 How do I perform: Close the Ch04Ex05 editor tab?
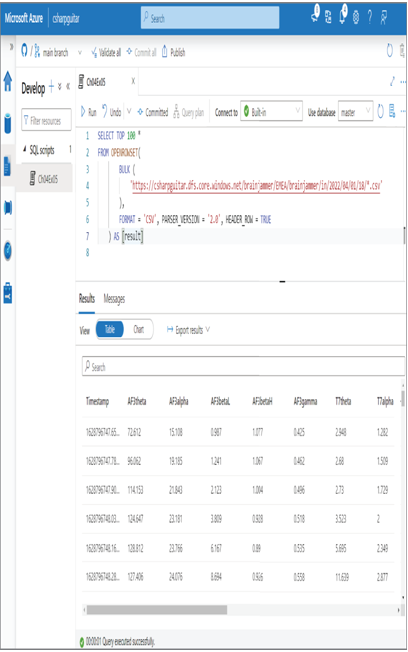click(x=133, y=81)
